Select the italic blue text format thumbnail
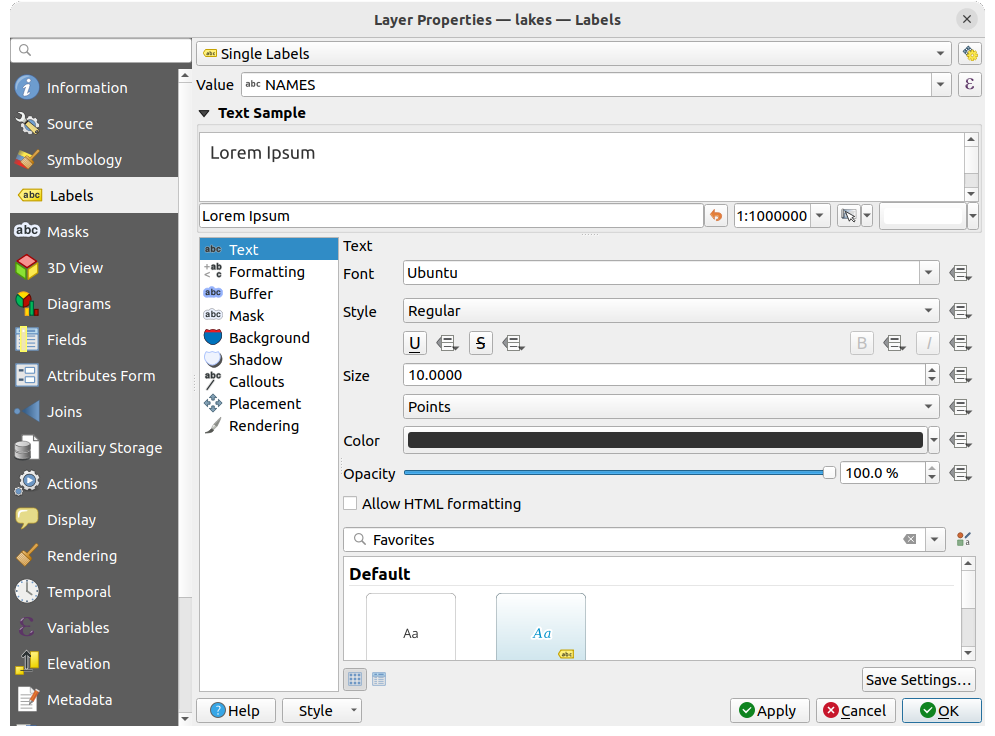995x736 pixels. tap(541, 630)
